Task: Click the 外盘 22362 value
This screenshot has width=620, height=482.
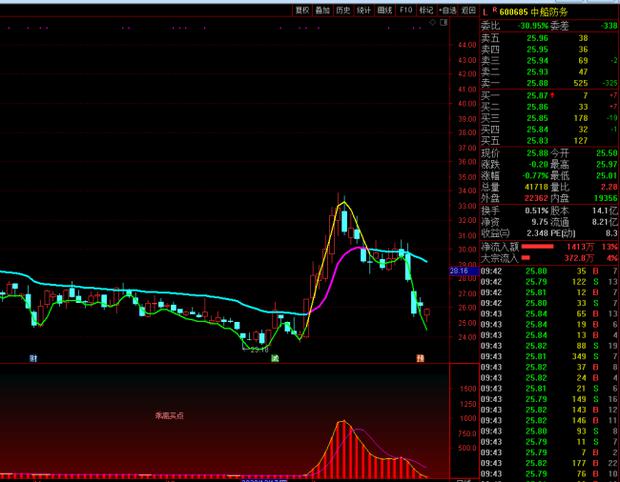Action: pyautogui.click(x=537, y=198)
